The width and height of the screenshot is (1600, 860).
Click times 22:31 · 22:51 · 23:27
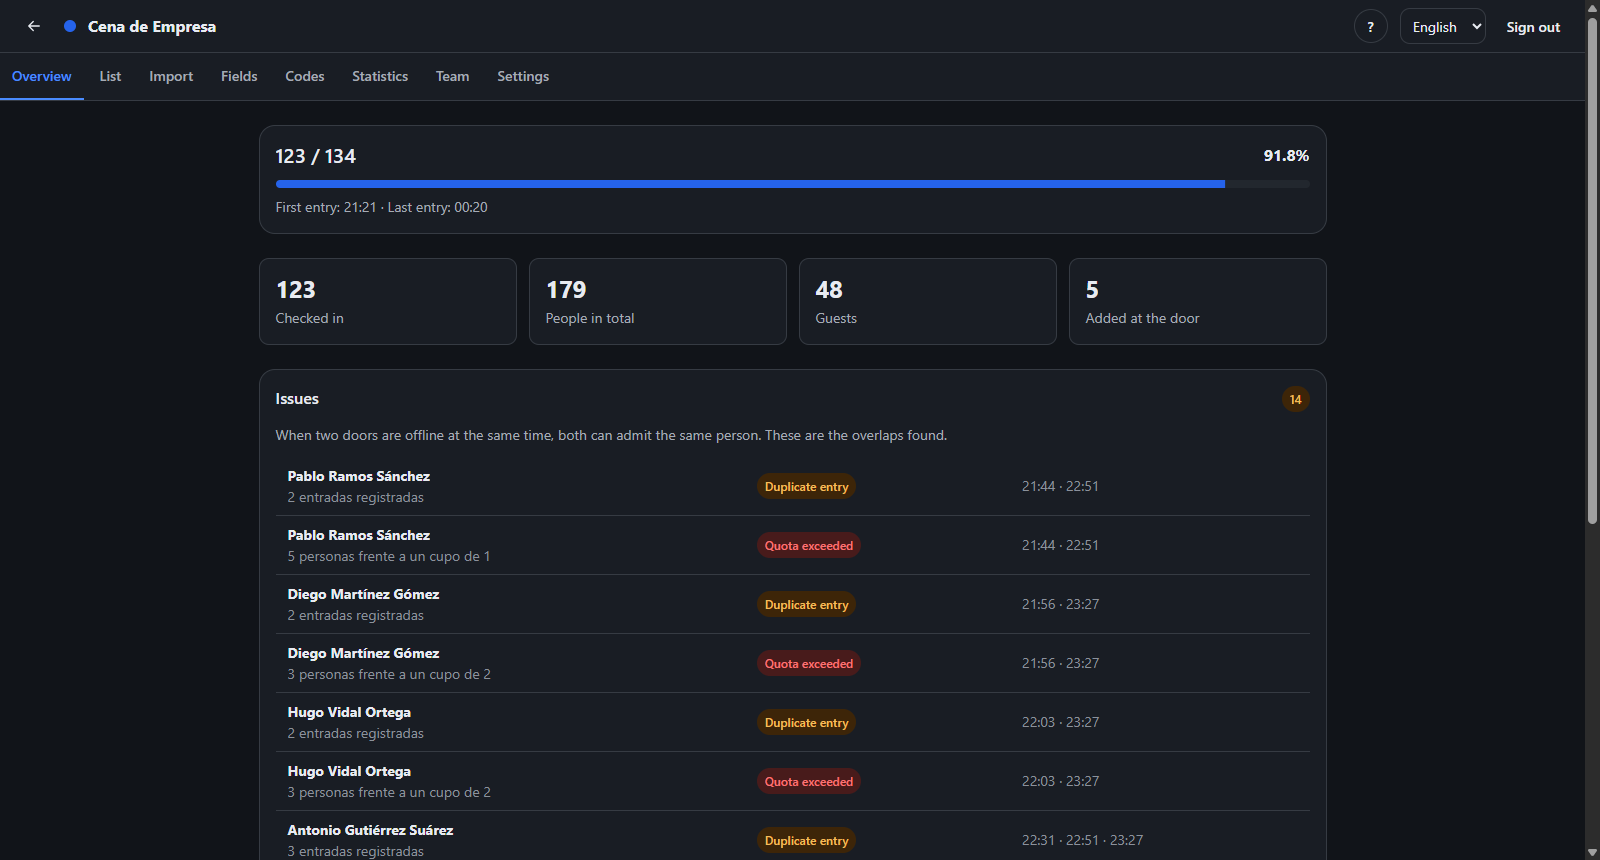(1082, 840)
